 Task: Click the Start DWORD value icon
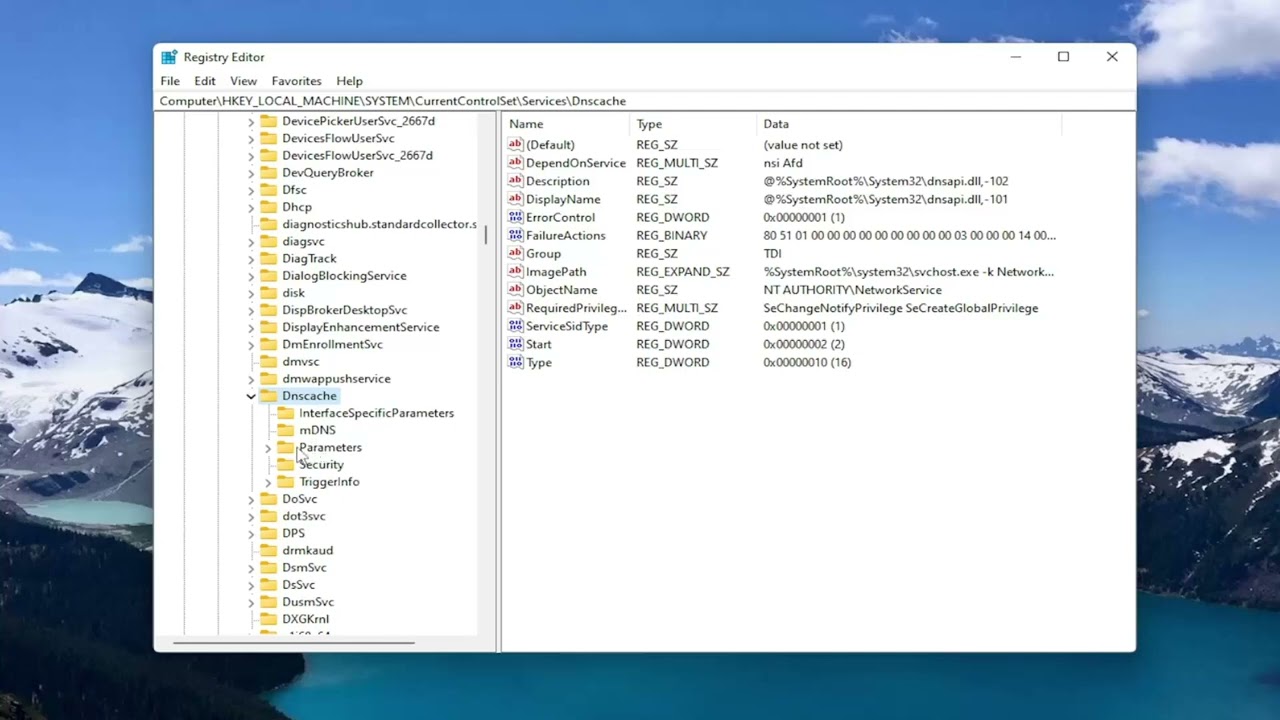(x=515, y=344)
